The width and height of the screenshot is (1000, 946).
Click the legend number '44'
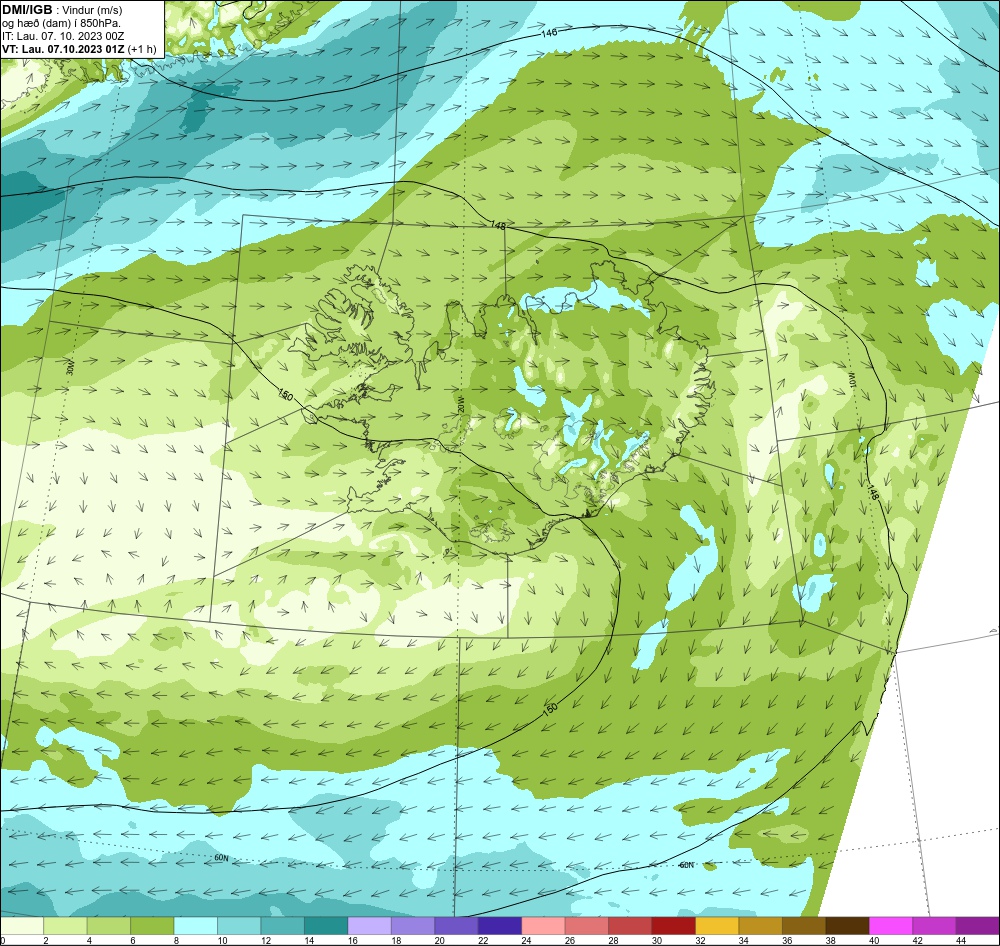pos(960,940)
